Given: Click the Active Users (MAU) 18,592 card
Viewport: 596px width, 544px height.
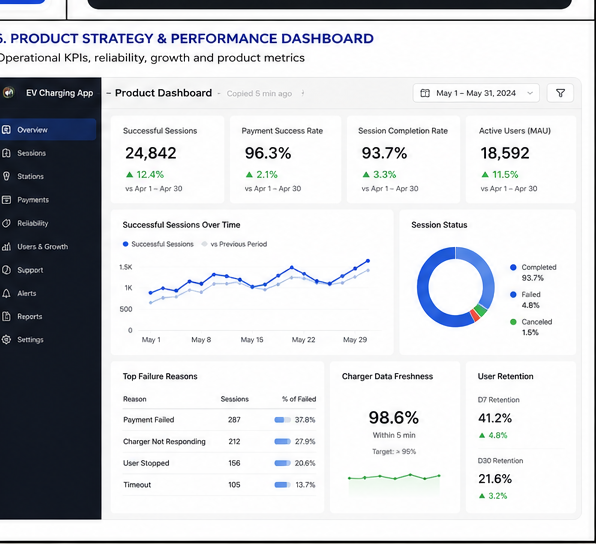Looking at the screenshot, I should point(521,160).
